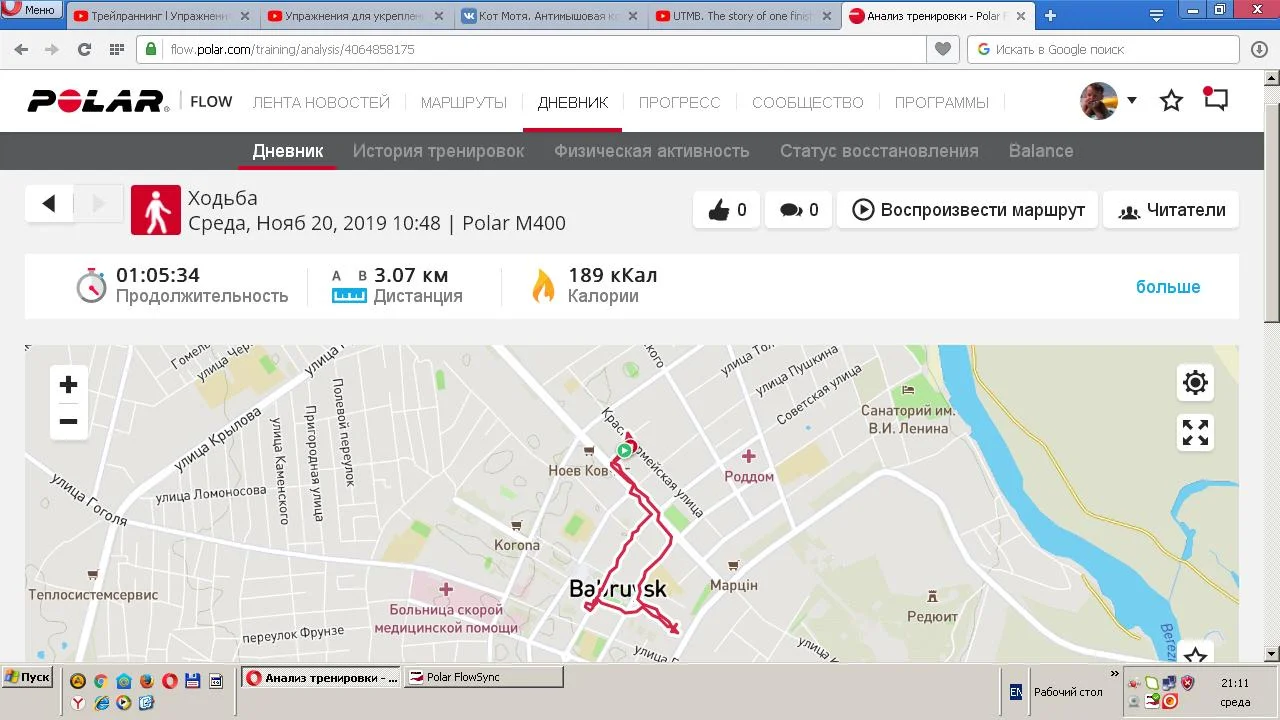Zoom out on the map
1280x720 pixels.
(69, 422)
